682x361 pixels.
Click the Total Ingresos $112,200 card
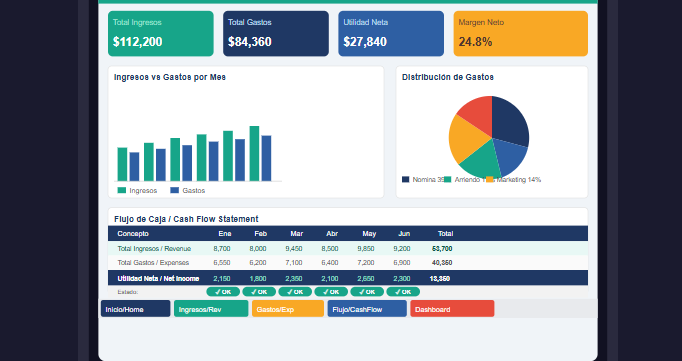point(161,34)
